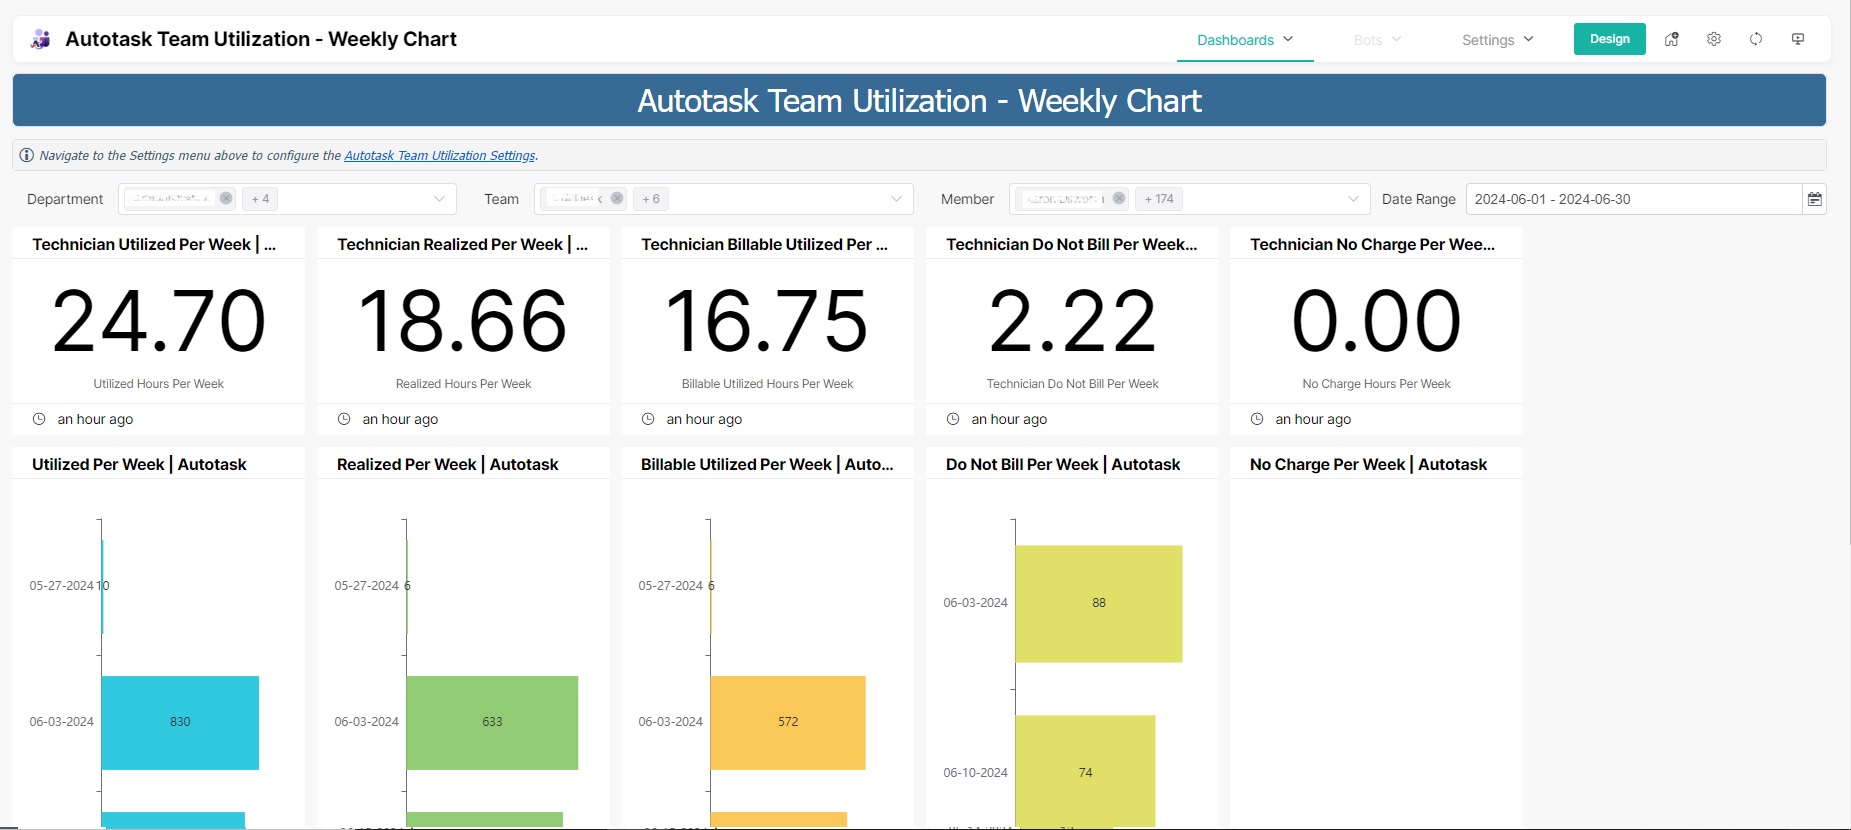Click the Billable Utilized Per Week chart title
The width and height of the screenshot is (1851, 830).
pyautogui.click(x=767, y=464)
